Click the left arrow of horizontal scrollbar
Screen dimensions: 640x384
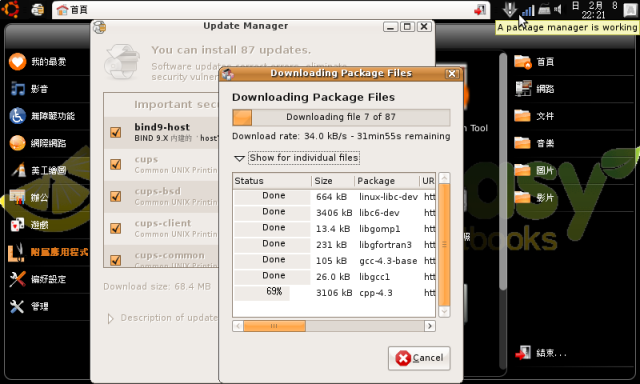pos(238,326)
